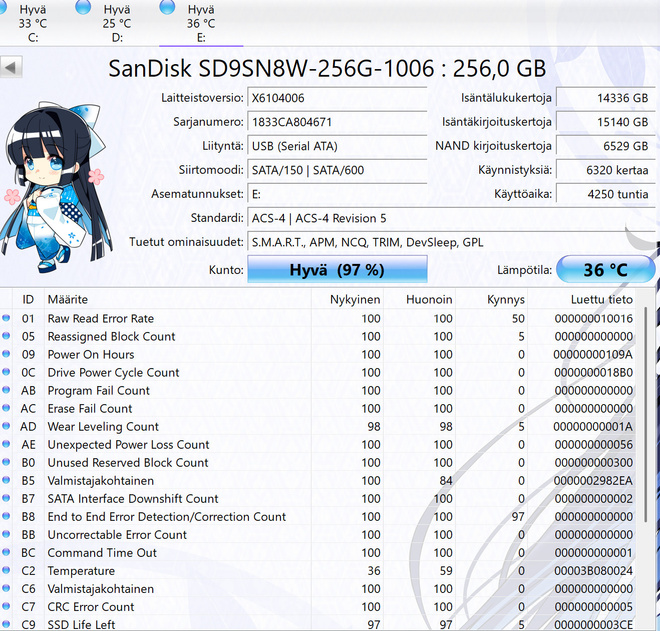660x631 pixels.
Task: Click the previous disk arrow button
Action: point(11,67)
